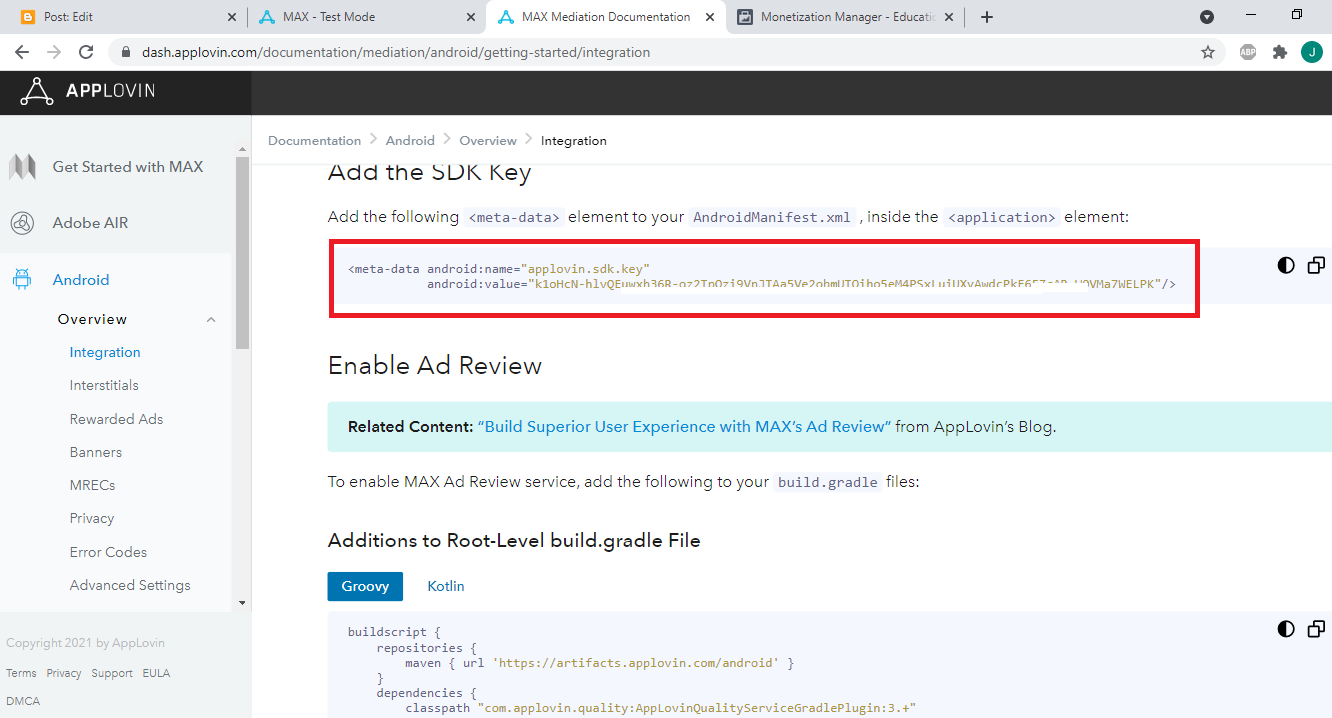The height and width of the screenshot is (718, 1332).
Task: Switch to the Post: Edit tab
Action: pos(128,17)
